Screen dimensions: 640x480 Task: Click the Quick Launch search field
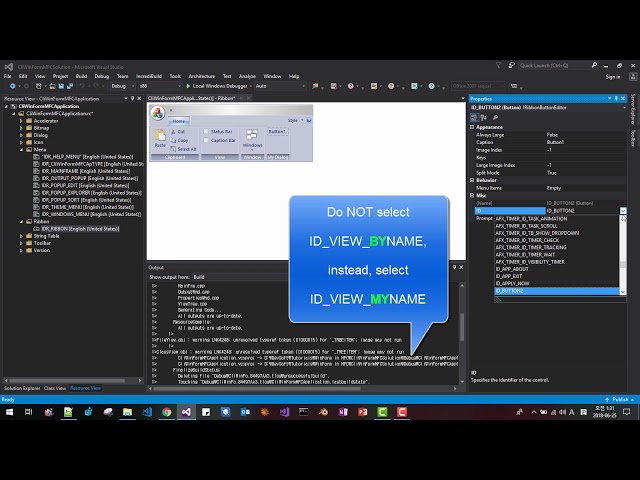coord(554,65)
